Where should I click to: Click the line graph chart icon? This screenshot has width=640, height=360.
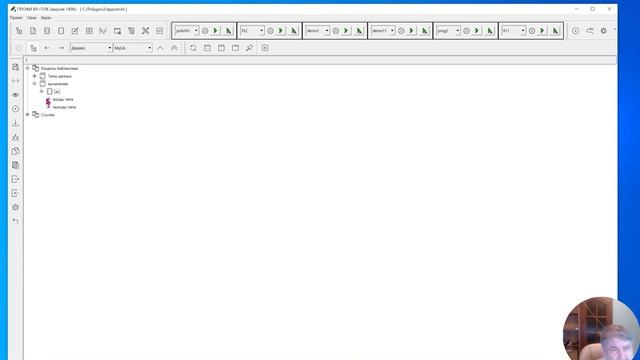click(x=103, y=31)
